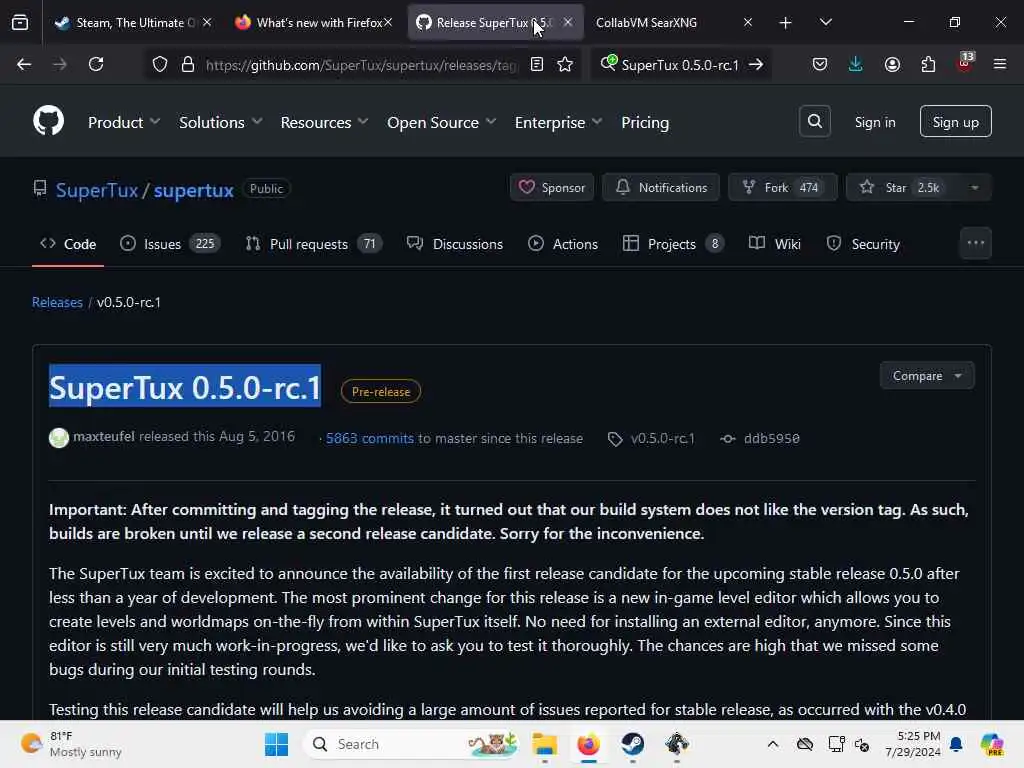This screenshot has width=1024, height=768.
Task: Expand the Open Source dropdown
Action: pos(441,122)
